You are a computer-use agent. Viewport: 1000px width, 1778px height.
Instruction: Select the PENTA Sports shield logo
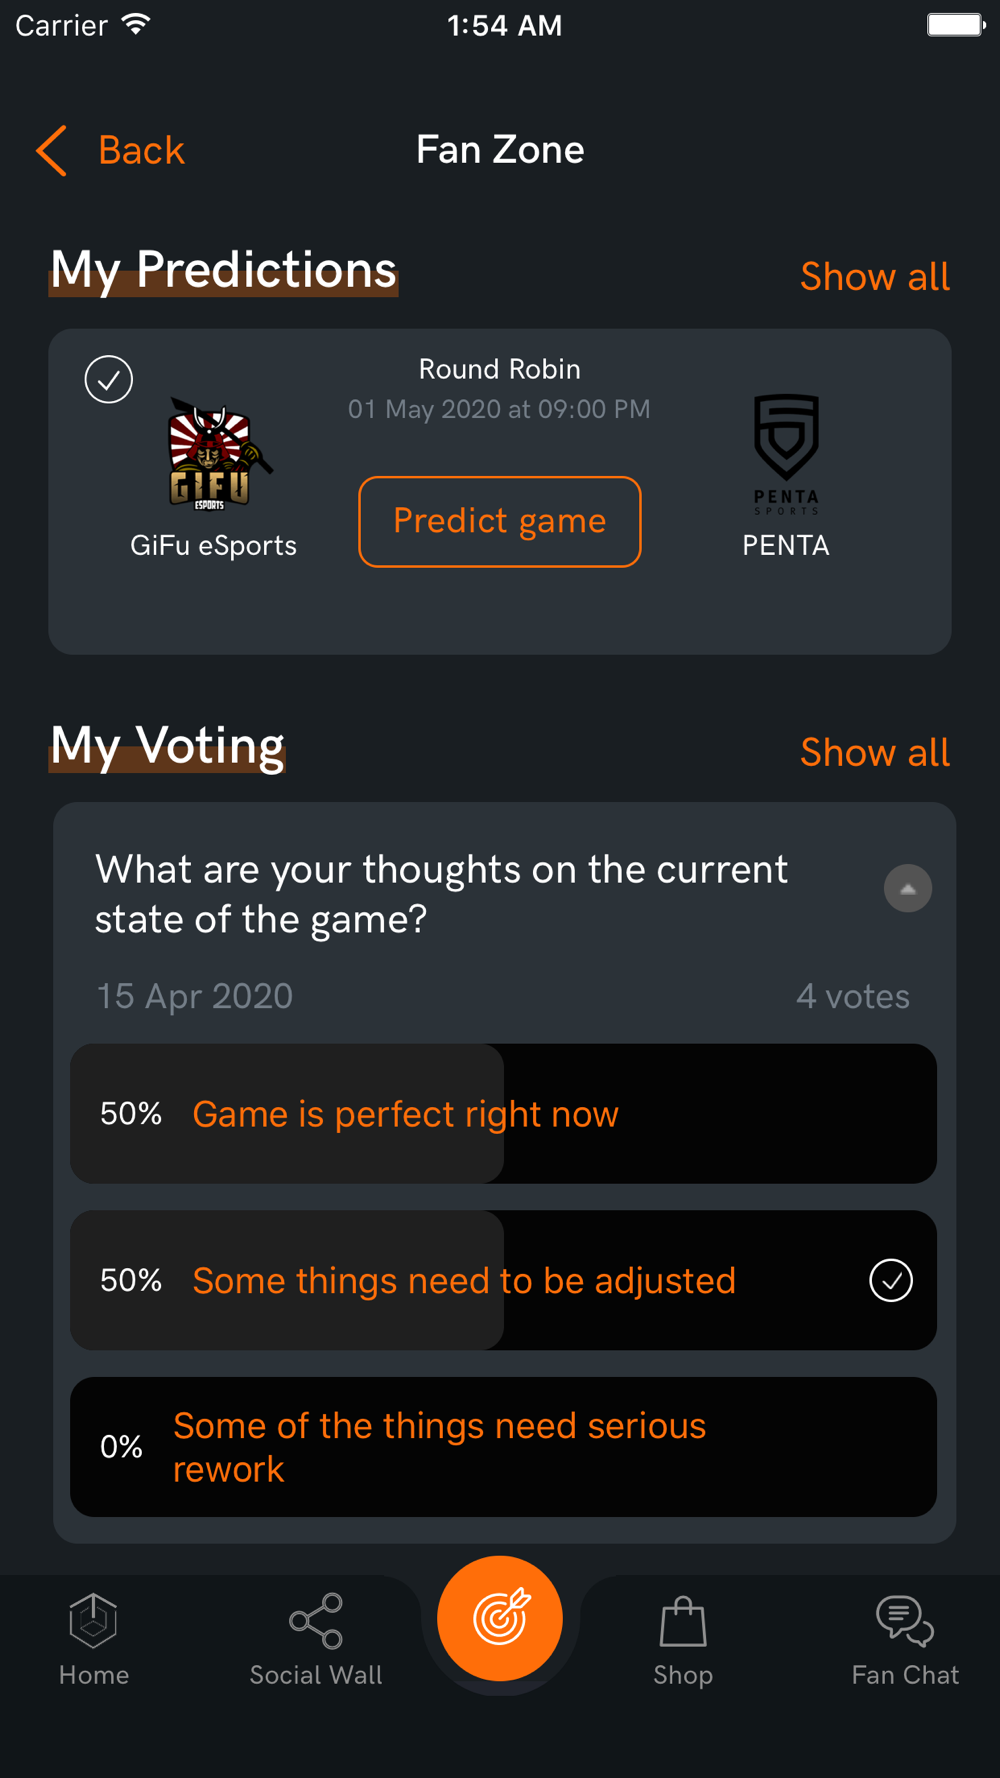[786, 455]
